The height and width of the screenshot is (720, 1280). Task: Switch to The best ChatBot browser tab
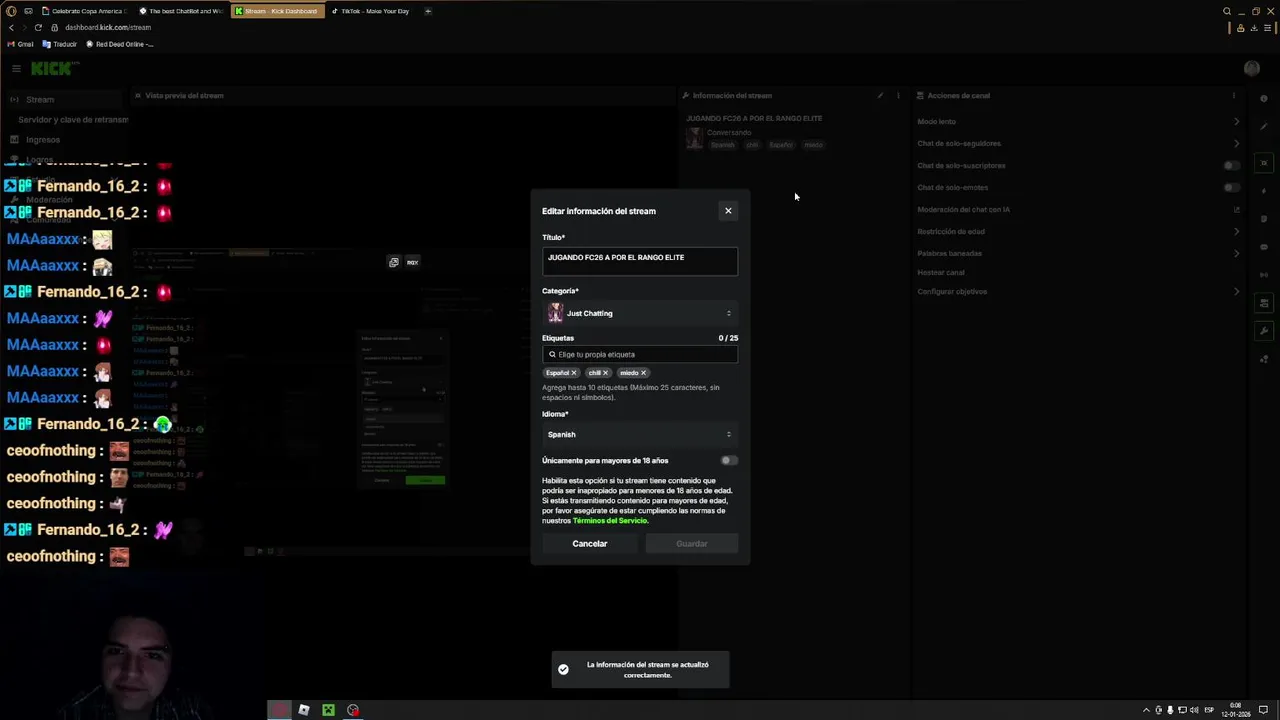(x=182, y=11)
